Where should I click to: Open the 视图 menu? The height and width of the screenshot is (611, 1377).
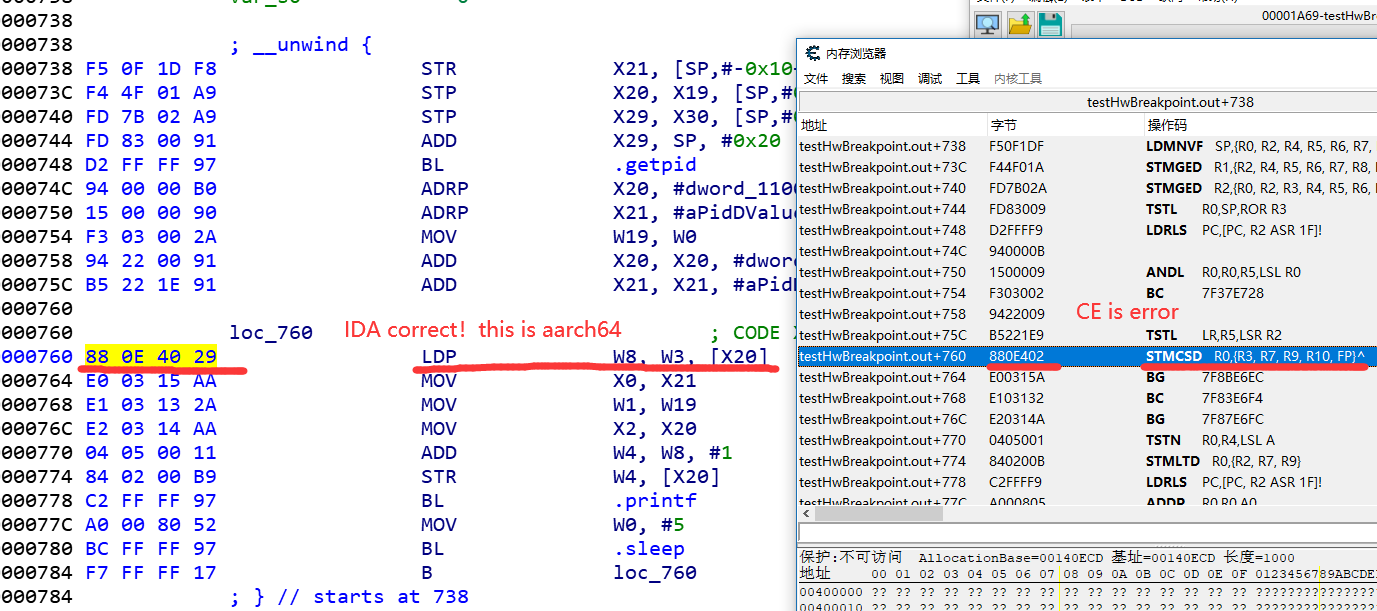coord(891,77)
